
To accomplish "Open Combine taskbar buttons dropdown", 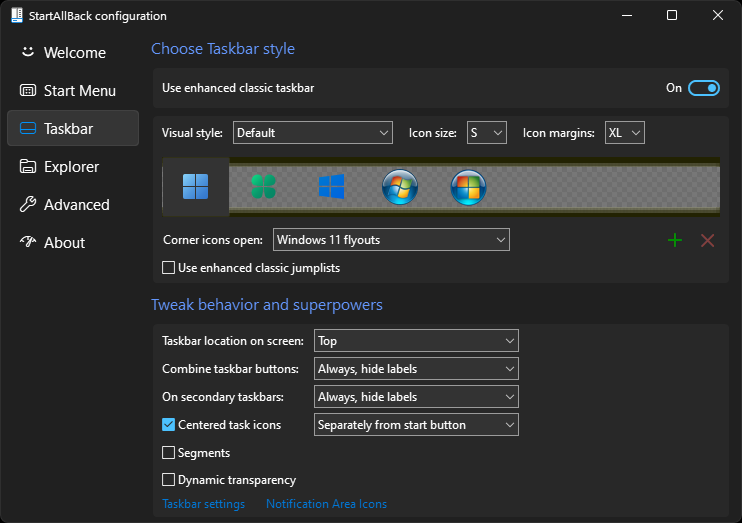I will coord(416,369).
